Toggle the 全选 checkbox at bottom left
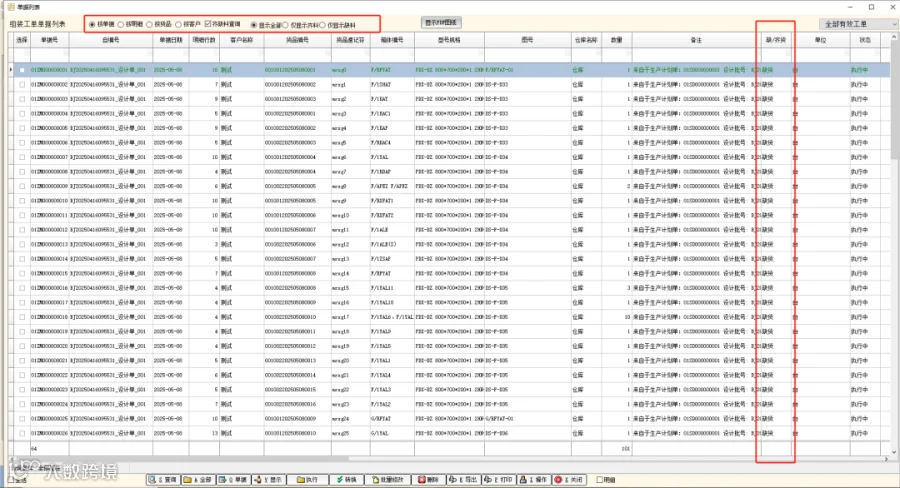Screen dimensions: 900x488 11,479
